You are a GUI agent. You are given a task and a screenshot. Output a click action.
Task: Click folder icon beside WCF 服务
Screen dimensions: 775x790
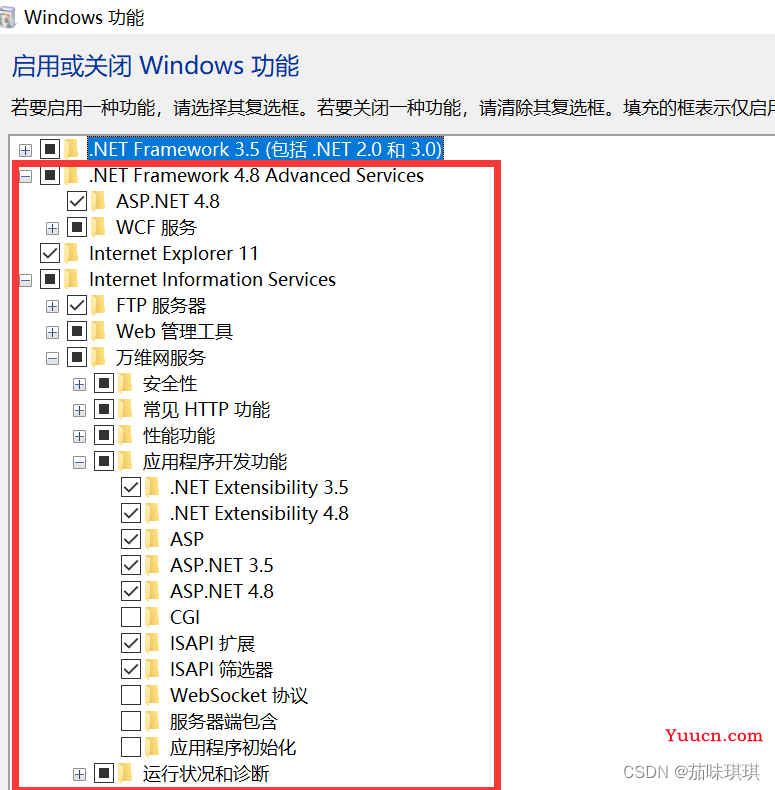(x=99, y=227)
